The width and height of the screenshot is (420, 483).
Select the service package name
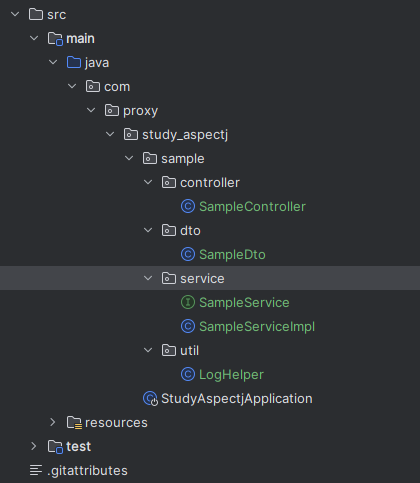[x=202, y=279]
